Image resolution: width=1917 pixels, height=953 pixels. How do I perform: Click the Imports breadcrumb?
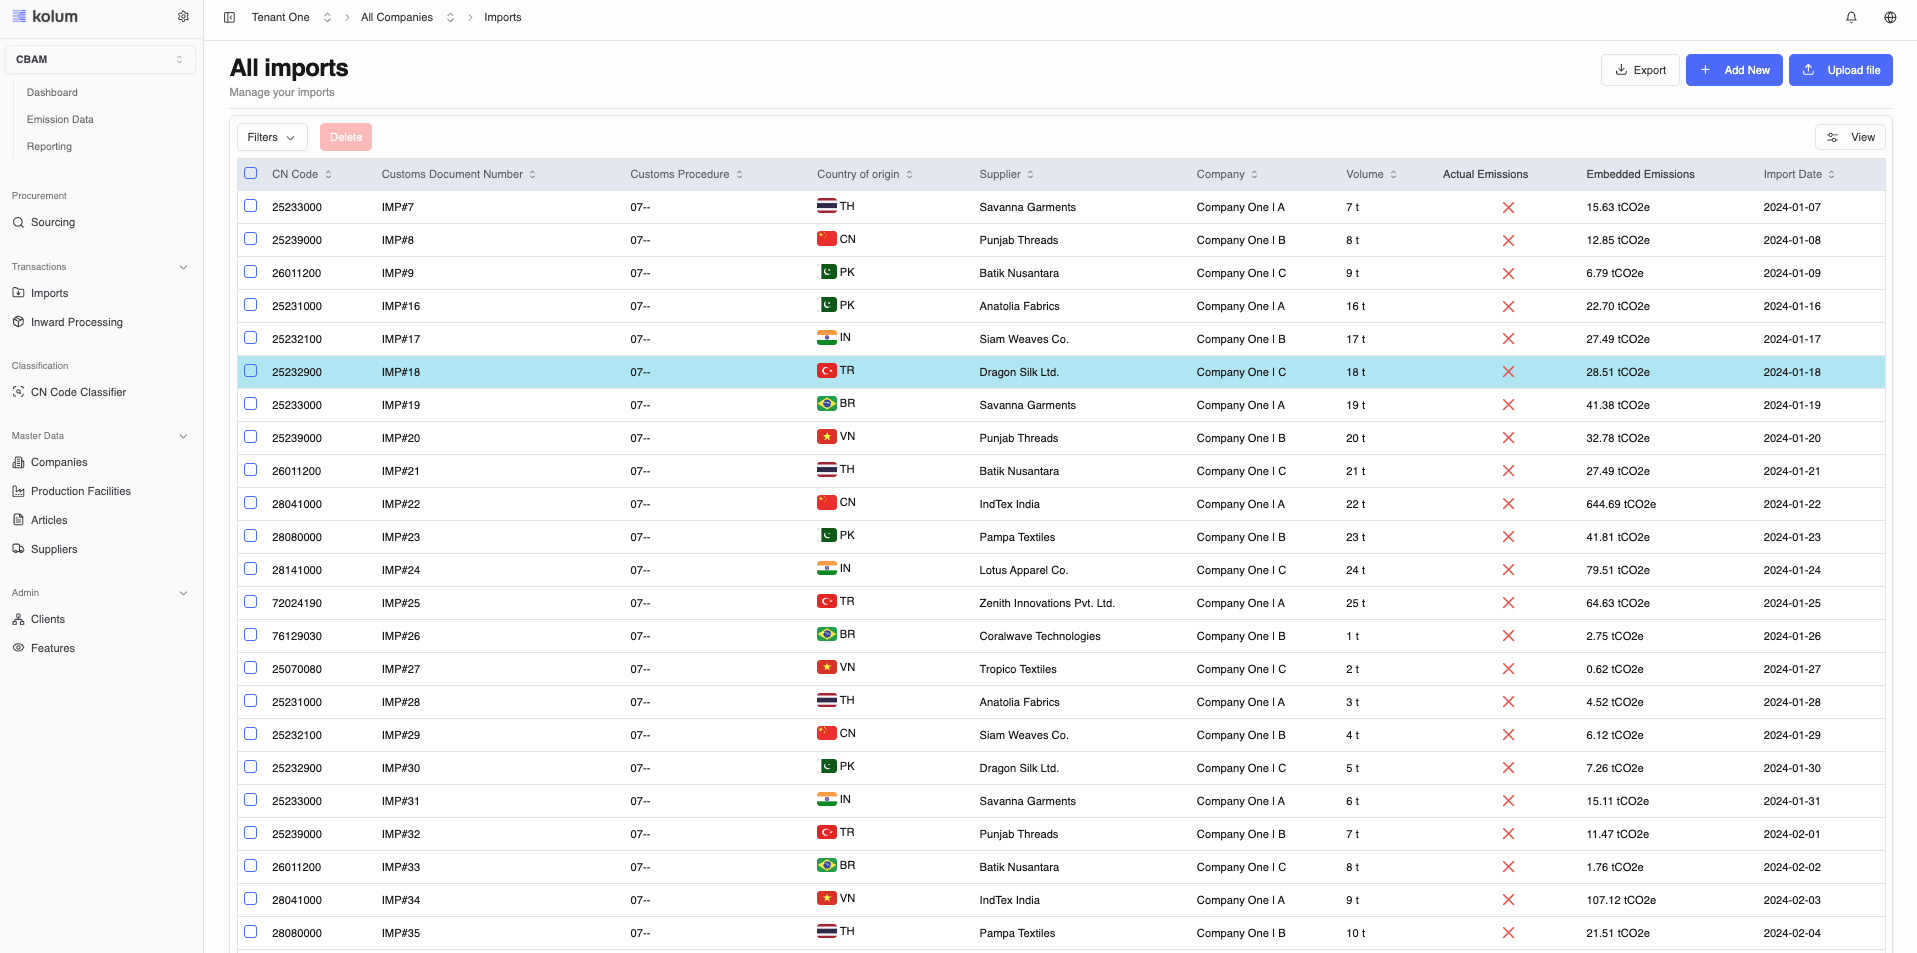(503, 18)
